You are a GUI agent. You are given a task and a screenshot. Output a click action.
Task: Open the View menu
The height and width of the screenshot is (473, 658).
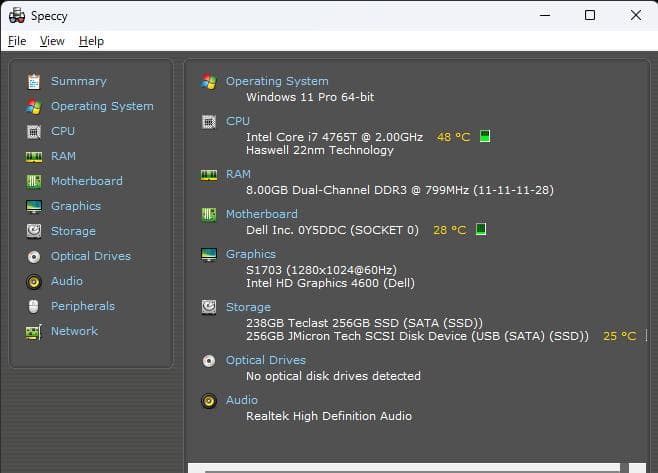coord(52,41)
